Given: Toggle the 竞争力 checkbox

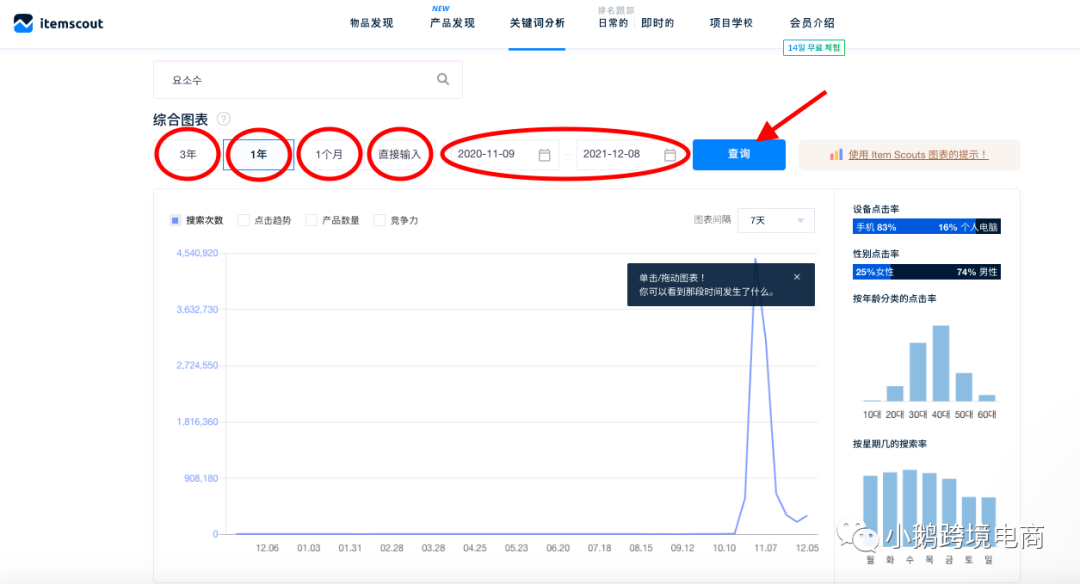Looking at the screenshot, I should pyautogui.click(x=379, y=220).
